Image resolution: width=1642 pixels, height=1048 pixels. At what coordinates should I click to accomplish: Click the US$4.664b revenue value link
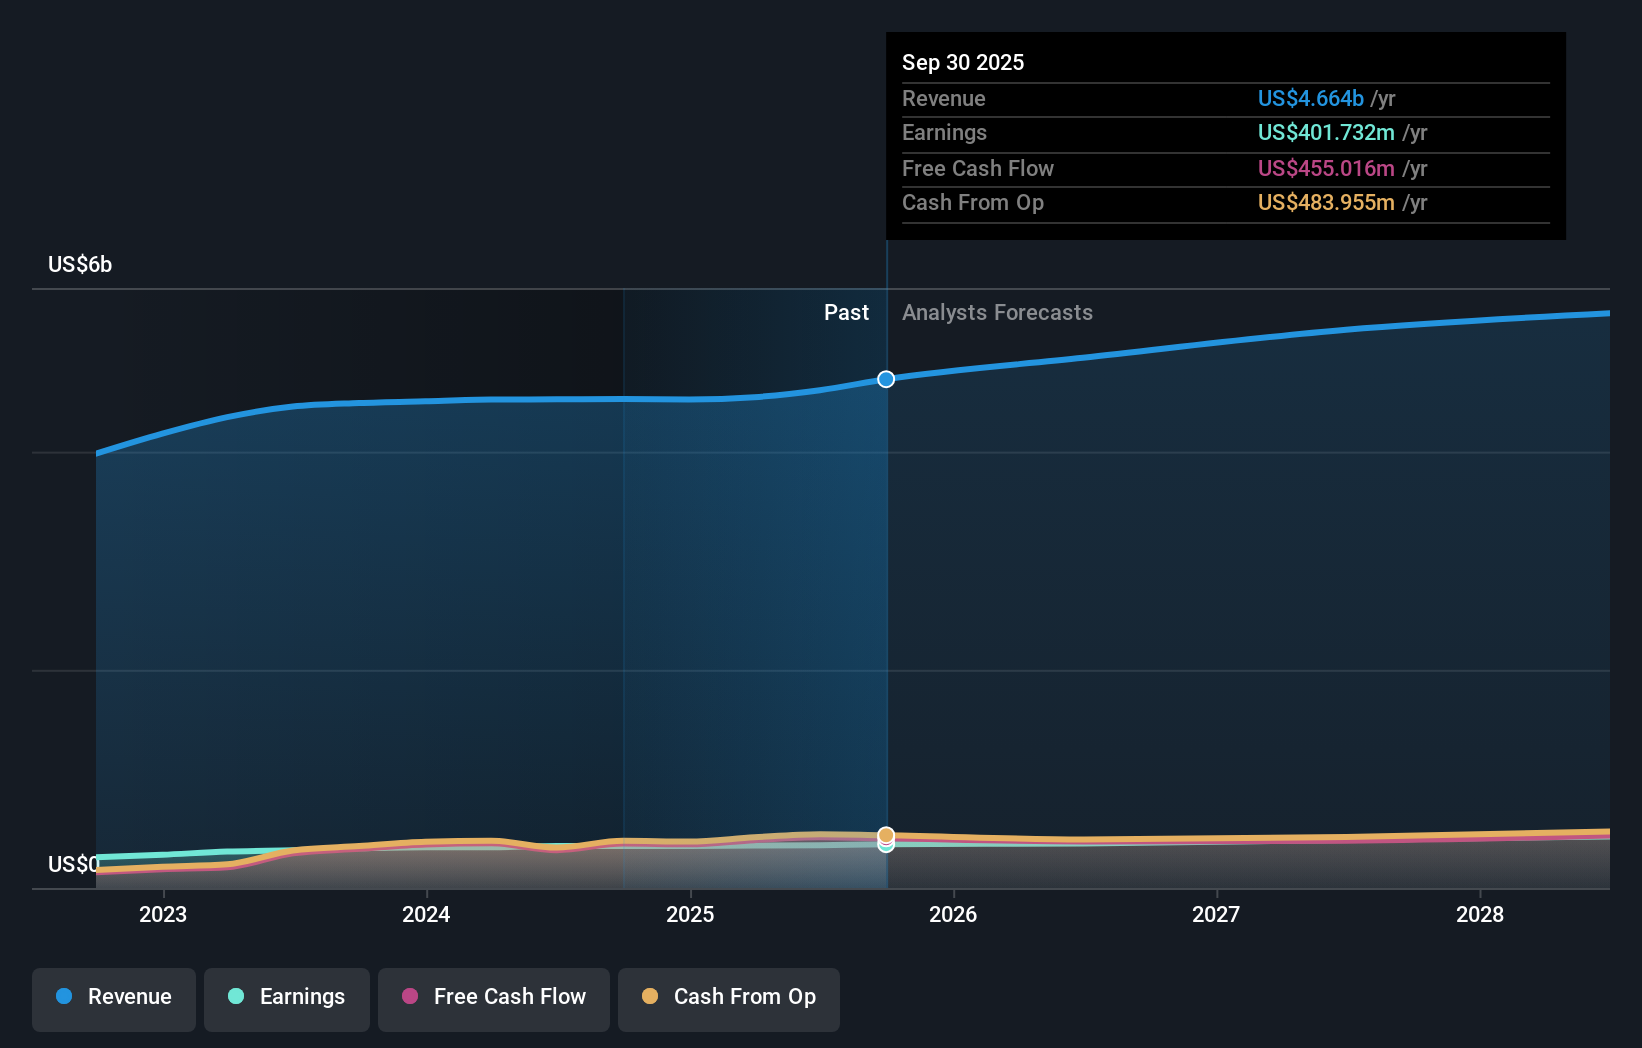1310,98
